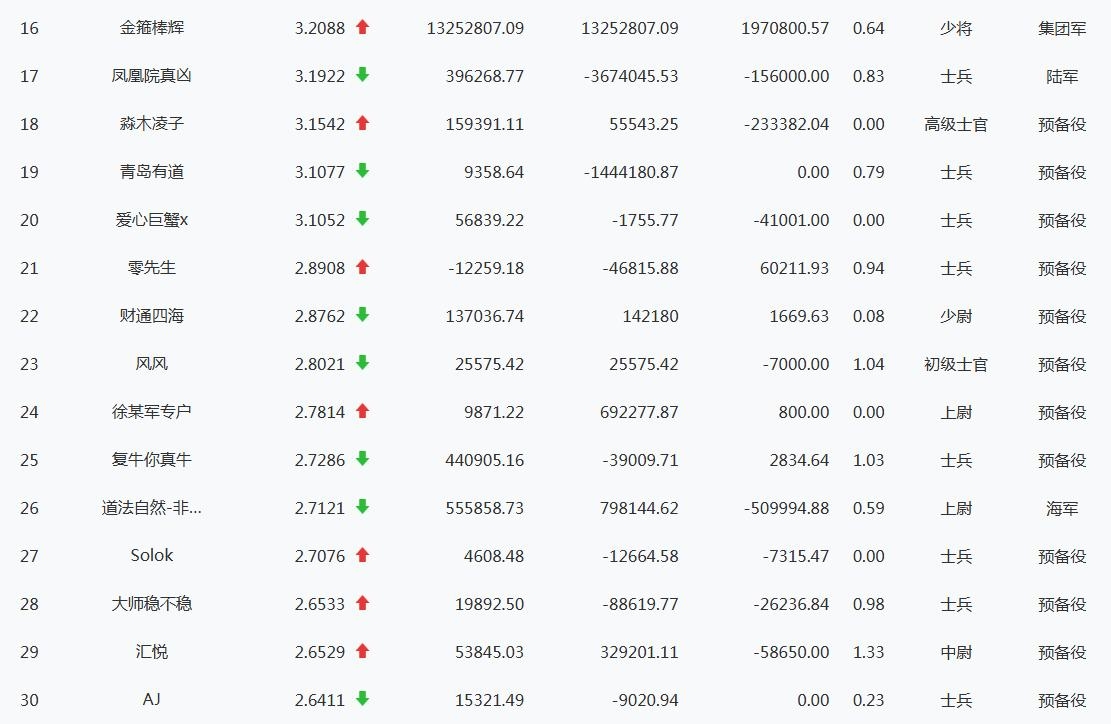This screenshot has width=1111, height=724.
Task: Click green down arrow beside 凤凰院真凶
Action: coord(362,75)
